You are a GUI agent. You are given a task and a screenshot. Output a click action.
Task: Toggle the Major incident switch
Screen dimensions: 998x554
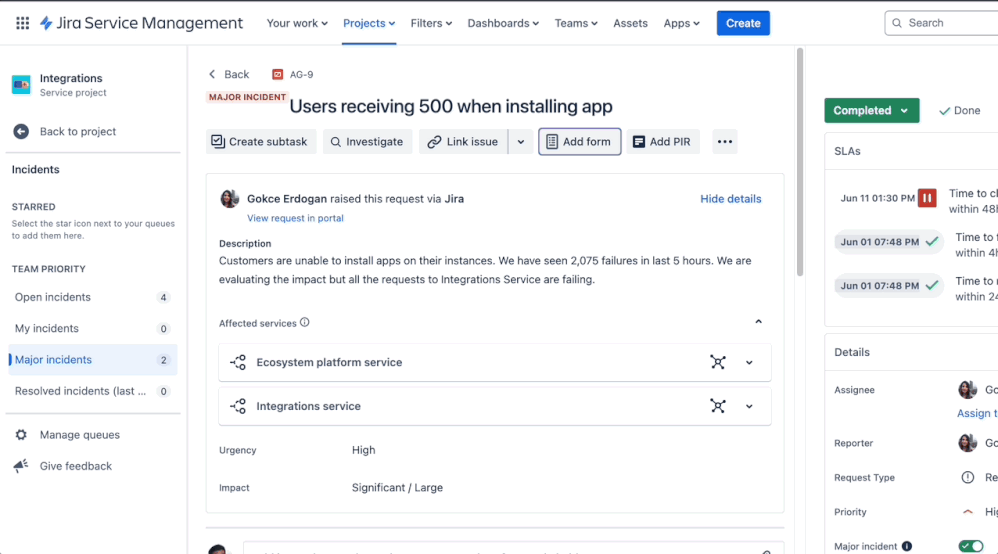[x=971, y=546]
